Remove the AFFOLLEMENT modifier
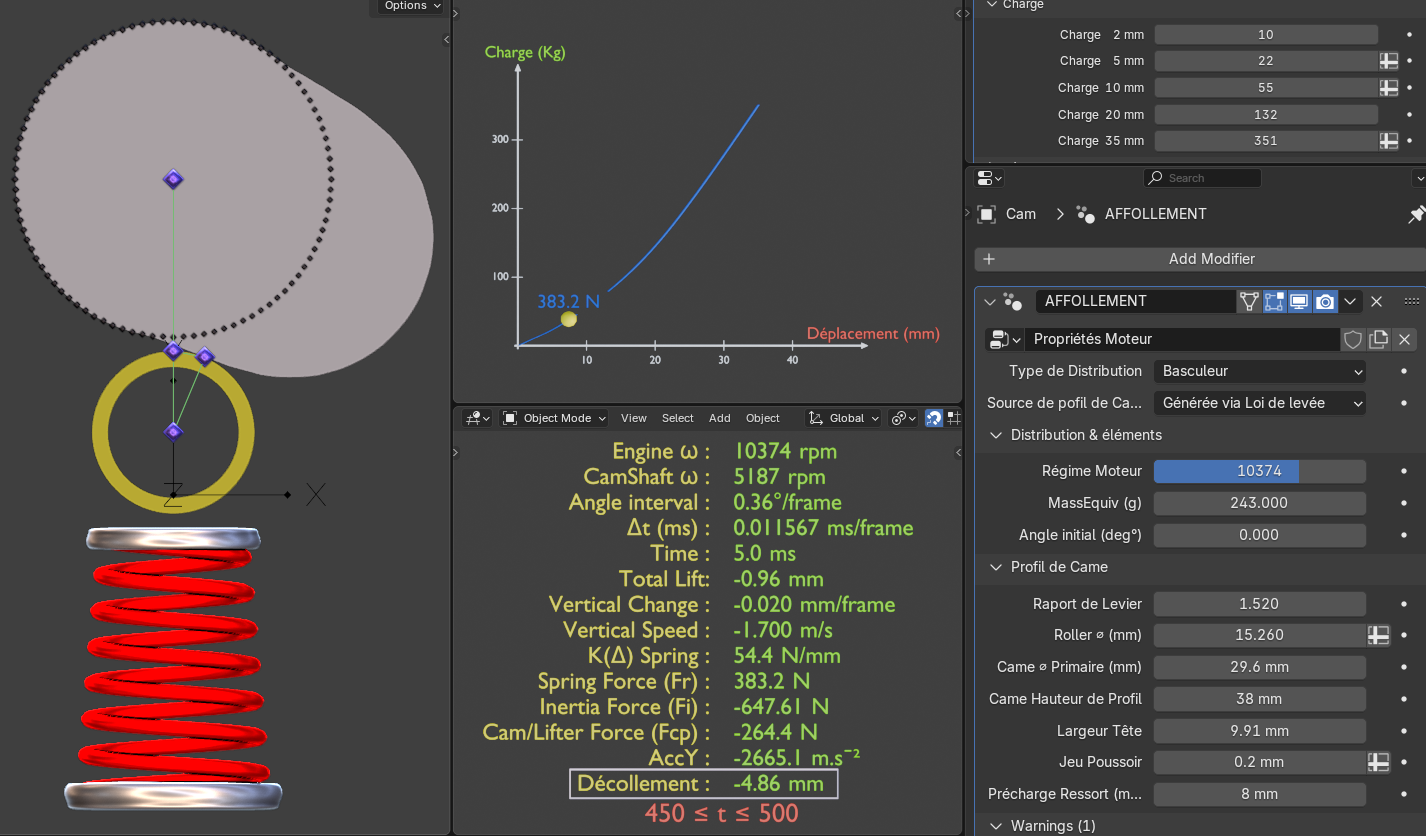1426x836 pixels. pos(1376,301)
